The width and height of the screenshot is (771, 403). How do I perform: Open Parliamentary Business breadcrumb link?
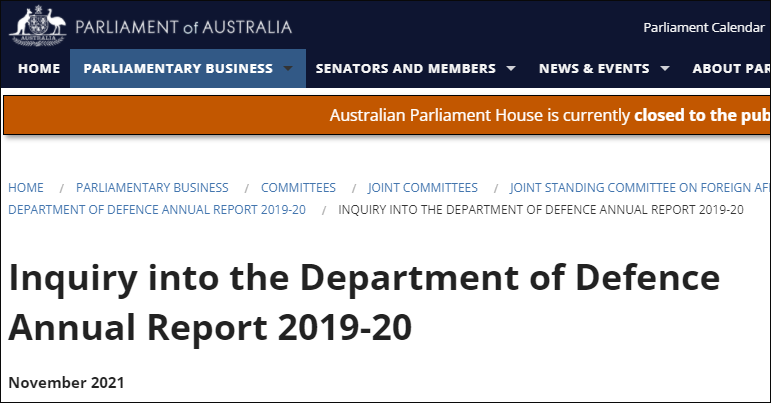152,187
